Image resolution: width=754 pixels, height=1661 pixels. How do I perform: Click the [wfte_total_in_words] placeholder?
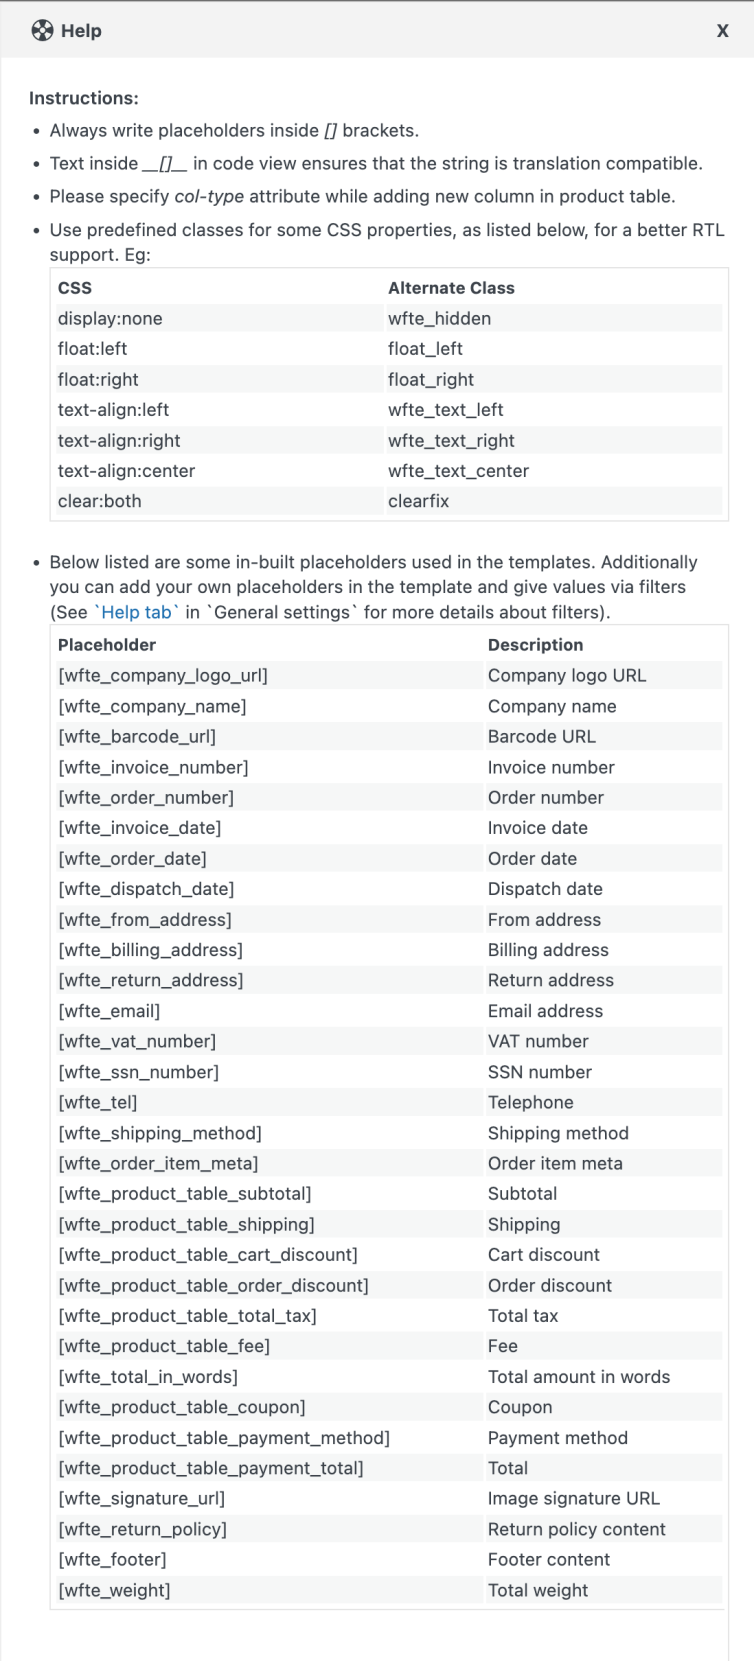click(148, 1377)
